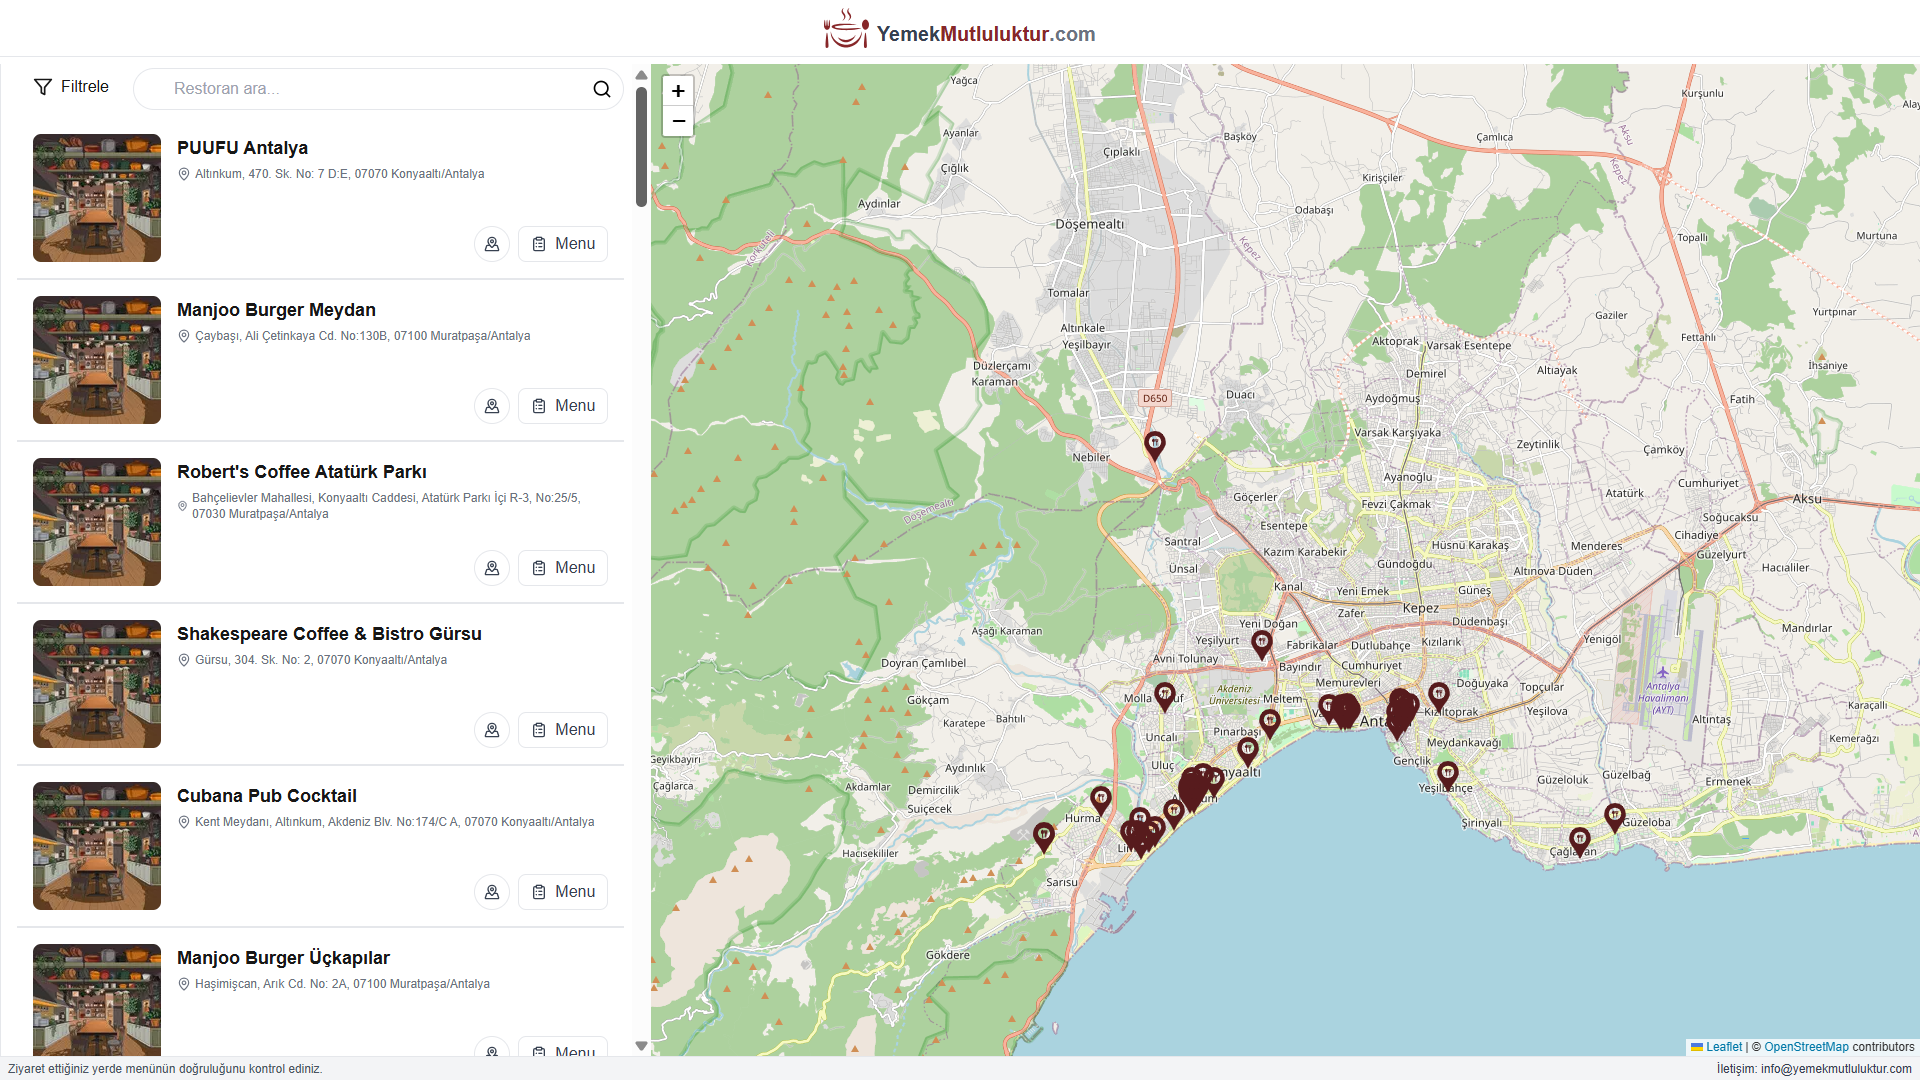This screenshot has width=1920, height=1080.
Task: Click the restaurant list scroll down arrow
Action: (x=641, y=1046)
